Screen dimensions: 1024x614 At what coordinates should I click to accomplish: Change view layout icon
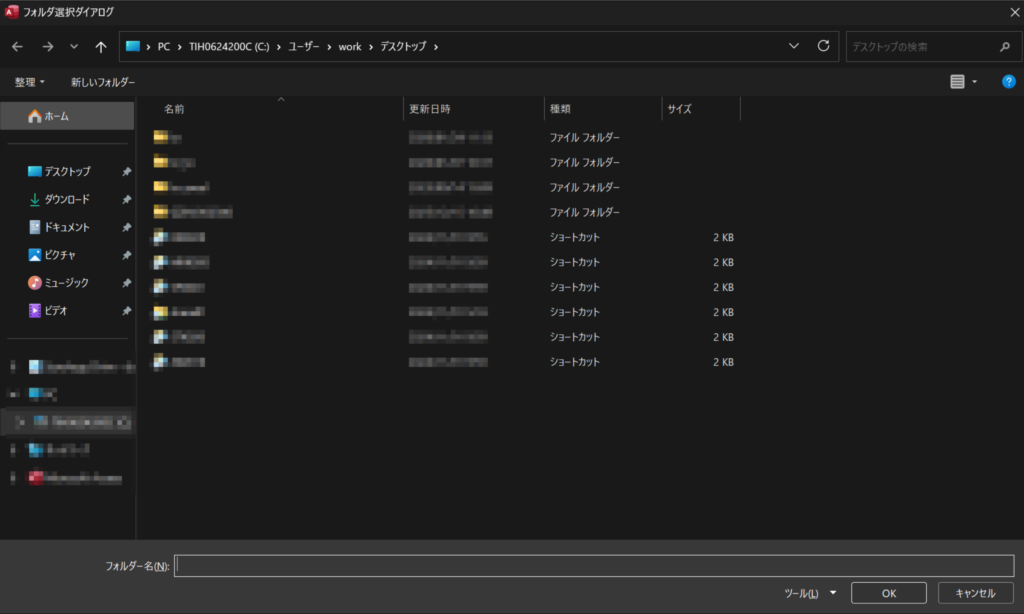click(957, 82)
